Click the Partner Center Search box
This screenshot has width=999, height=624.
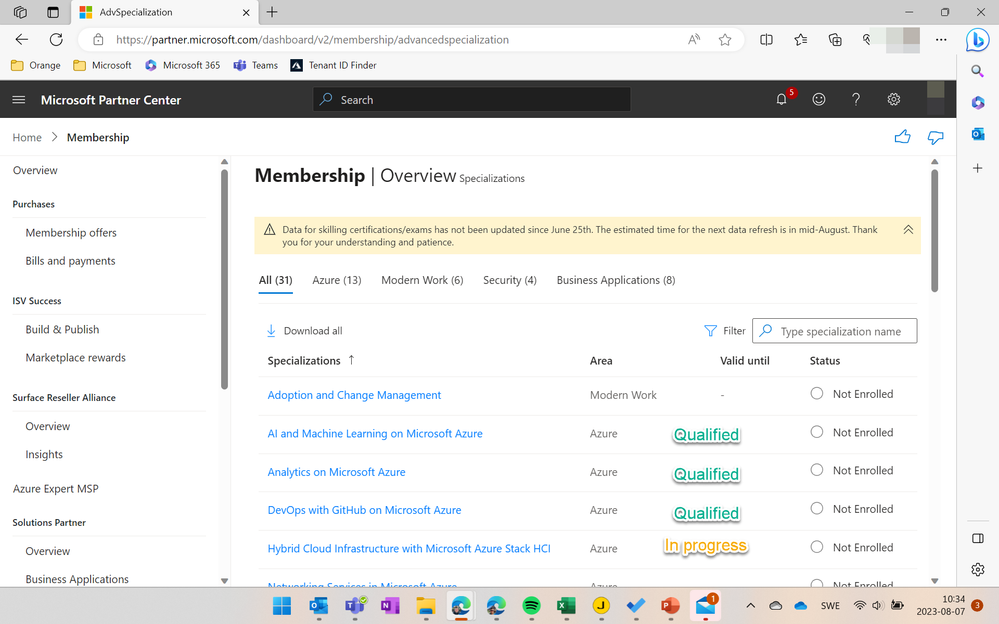pos(471,99)
